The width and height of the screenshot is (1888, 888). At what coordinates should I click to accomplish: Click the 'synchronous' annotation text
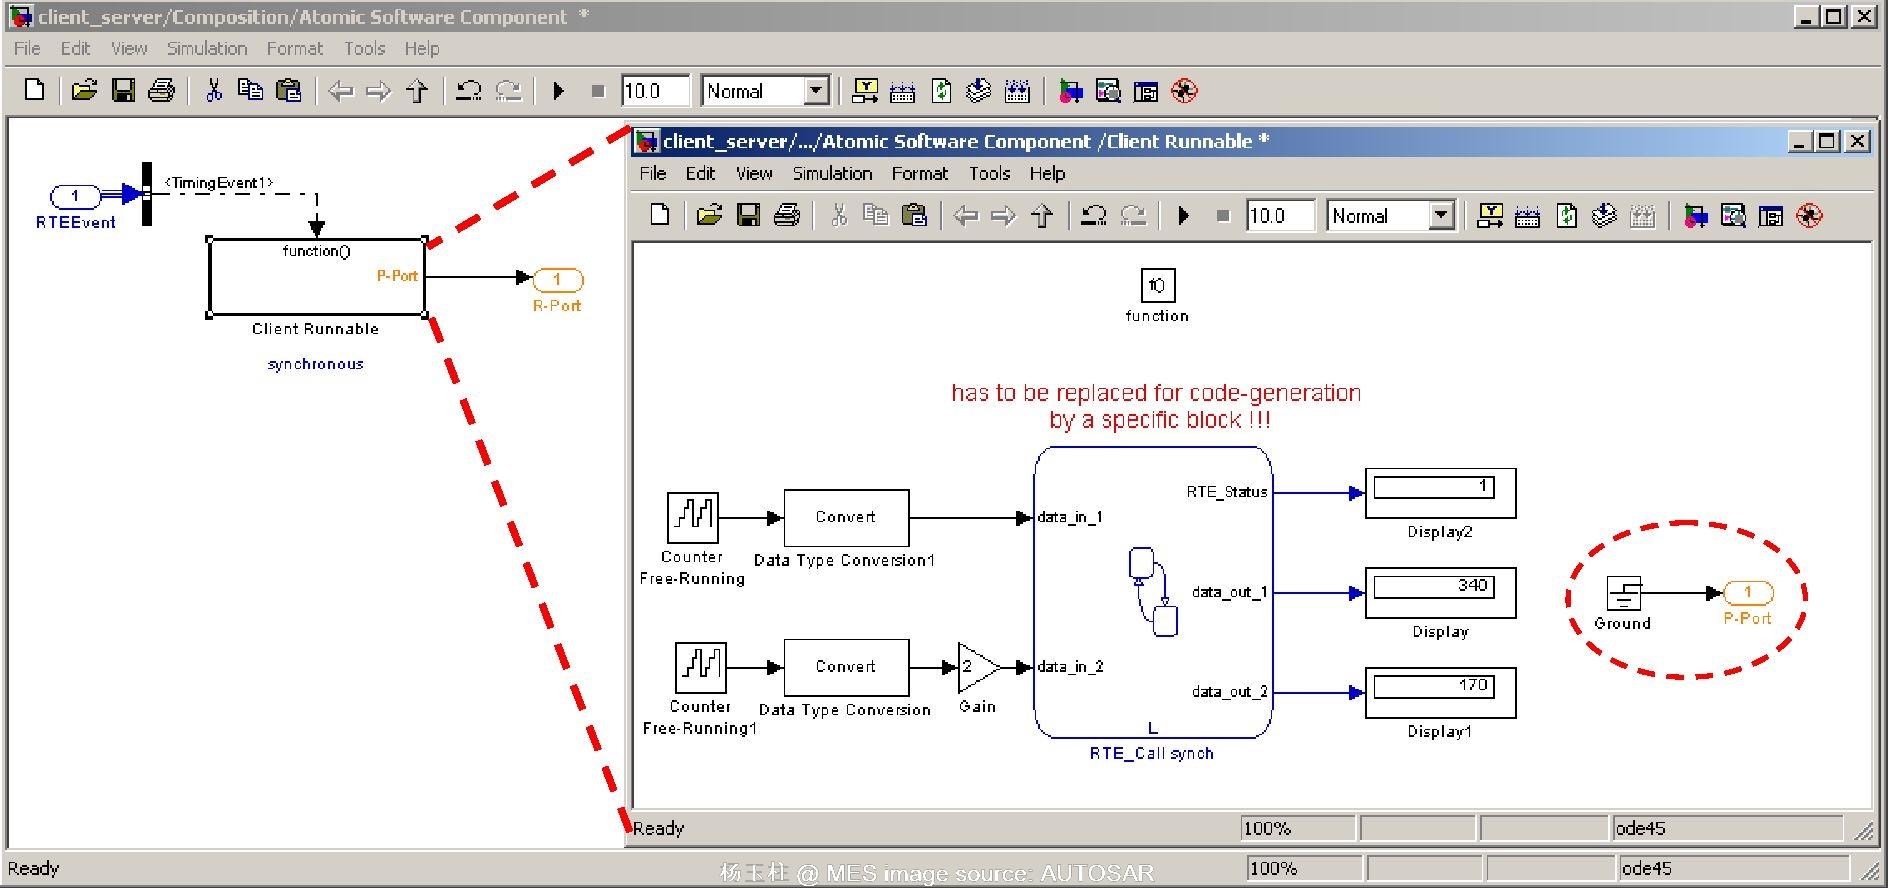315,364
